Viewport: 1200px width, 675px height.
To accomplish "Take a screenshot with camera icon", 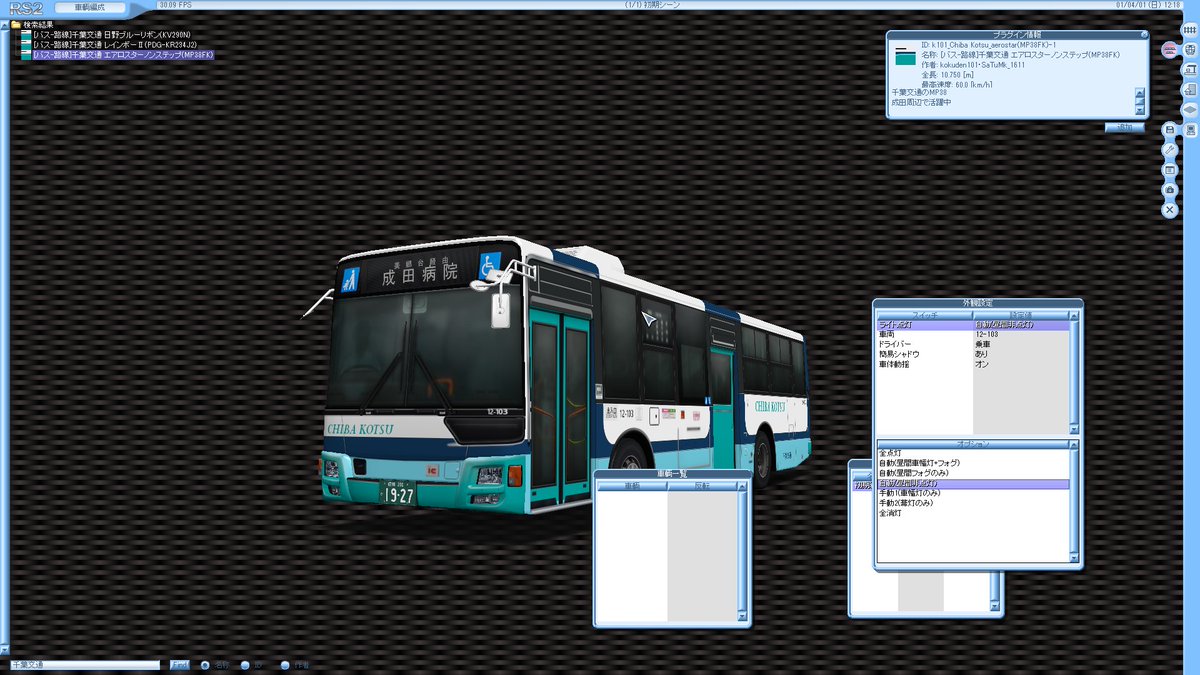I will pyautogui.click(x=1169, y=190).
